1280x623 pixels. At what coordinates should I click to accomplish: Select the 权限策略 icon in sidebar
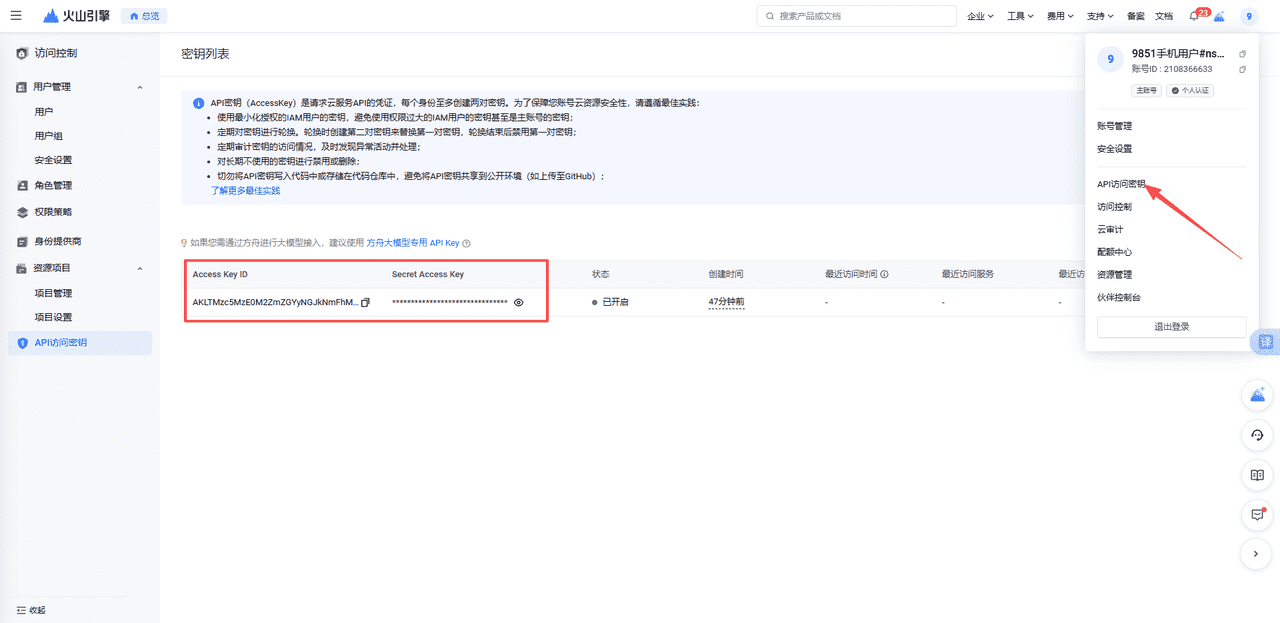pos(23,211)
